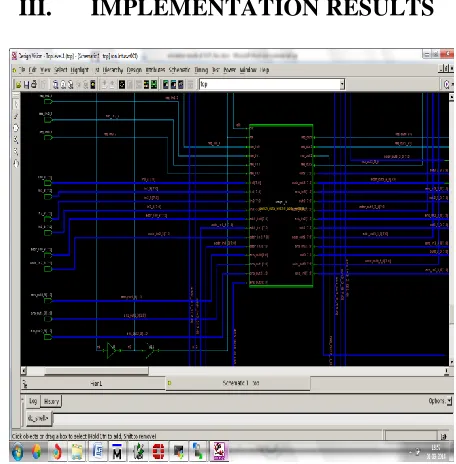Open the Window menu
The width and height of the screenshot is (456, 464).
[x=248, y=70]
